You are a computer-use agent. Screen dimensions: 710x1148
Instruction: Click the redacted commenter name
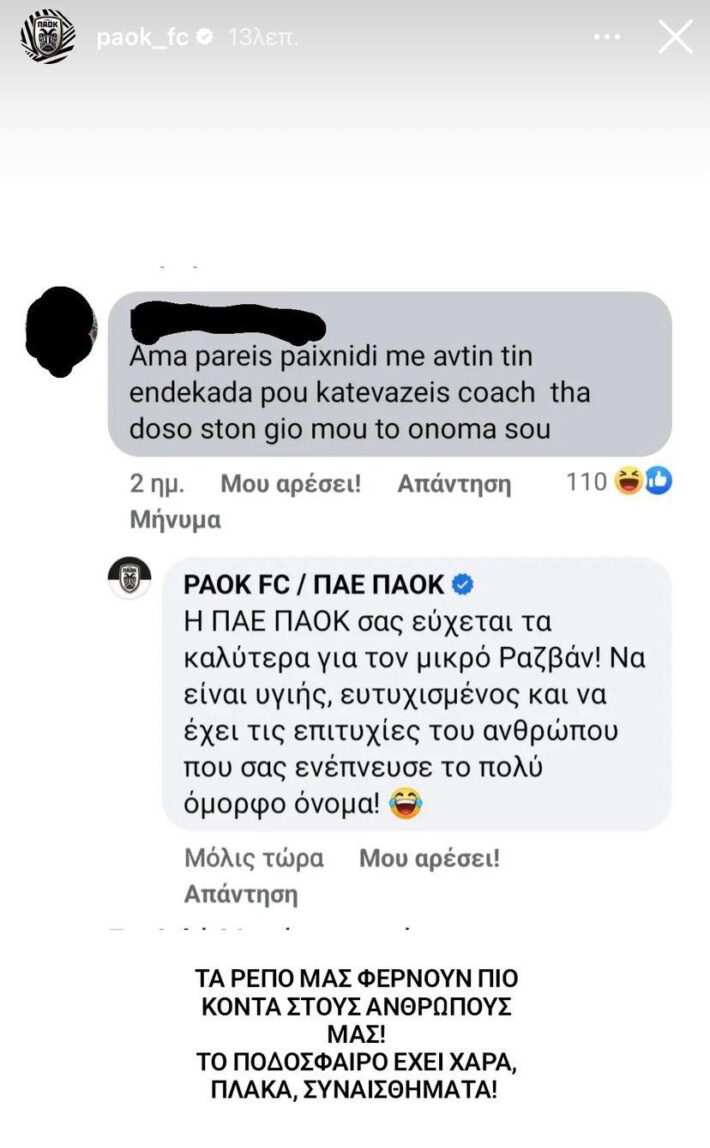click(x=228, y=321)
